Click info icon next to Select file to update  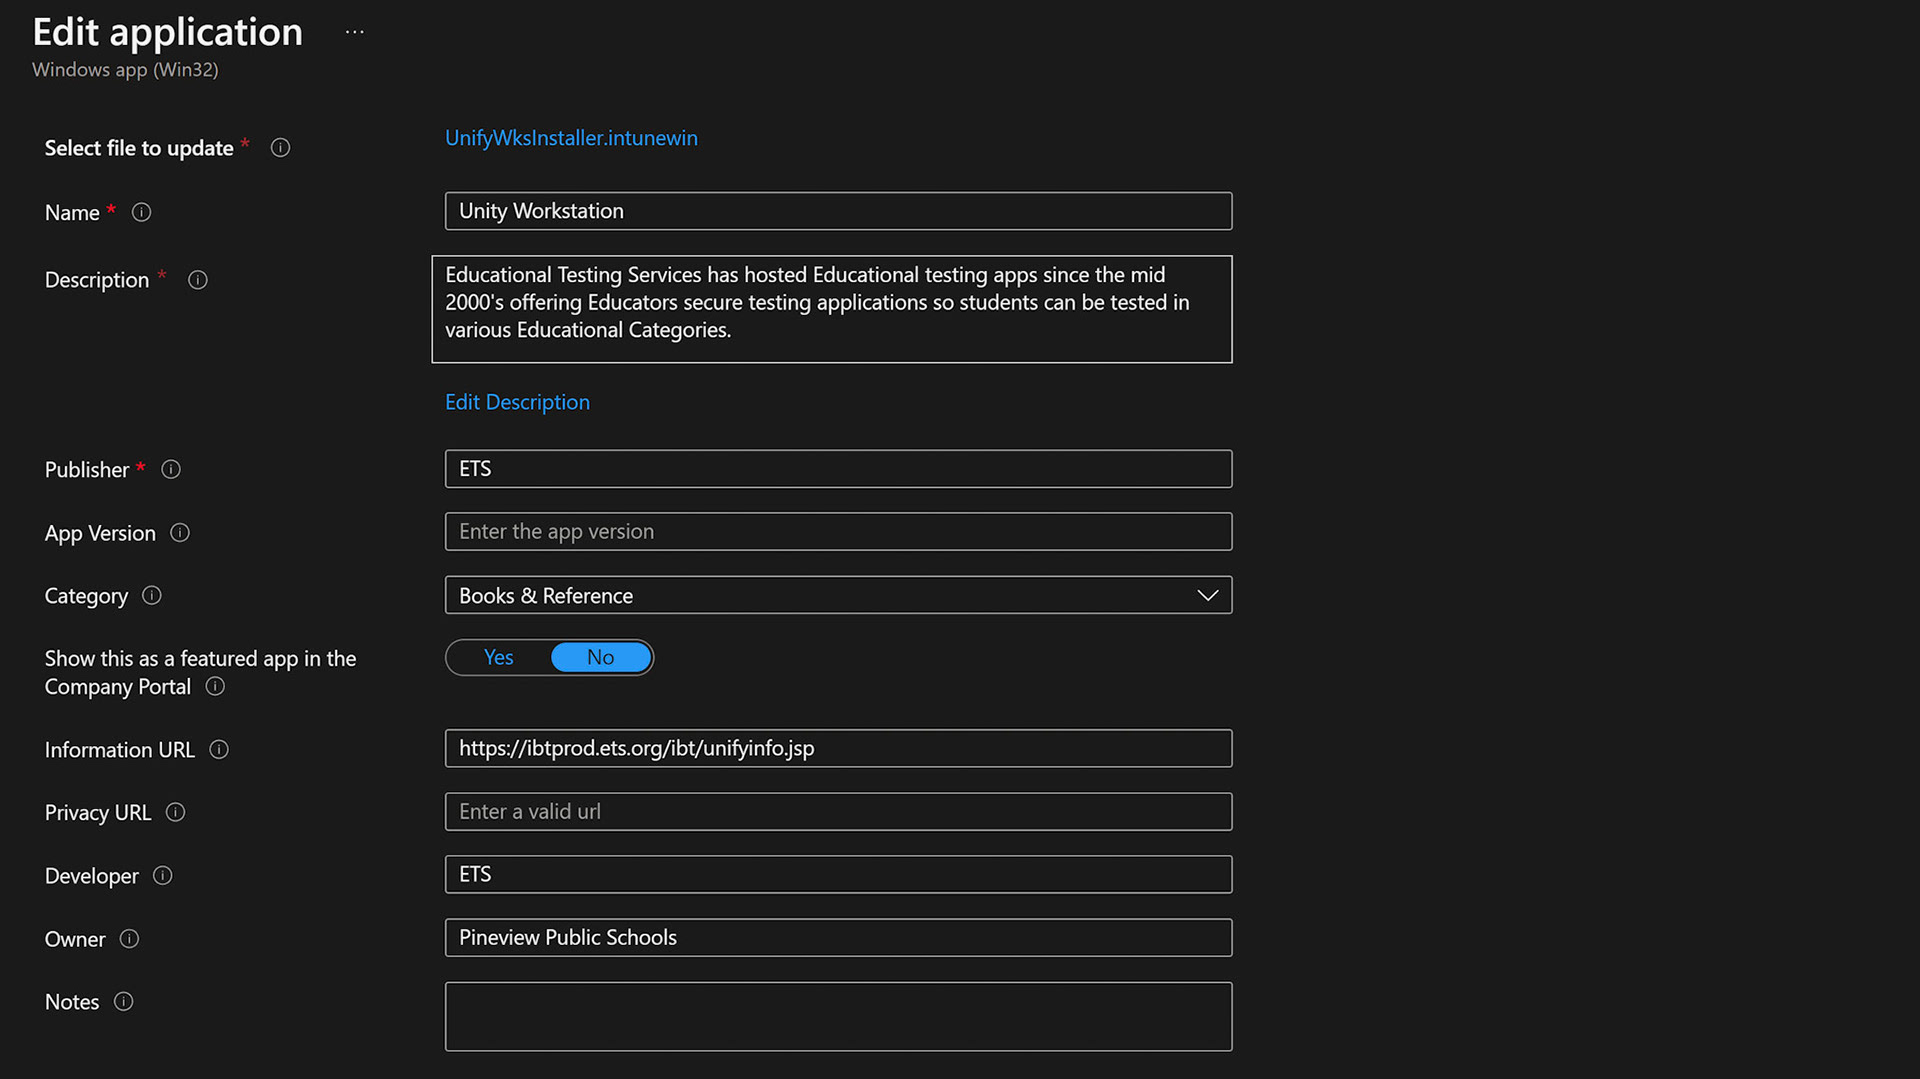pos(280,148)
